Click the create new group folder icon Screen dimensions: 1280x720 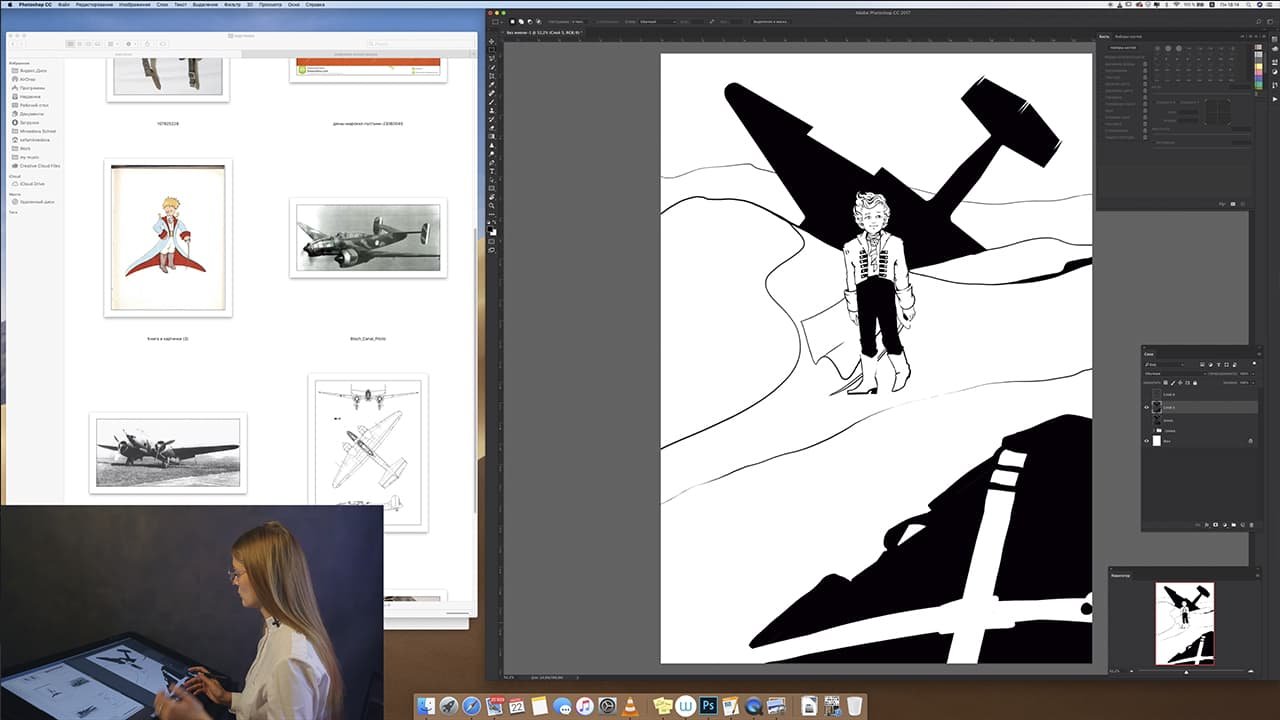pos(1232,524)
